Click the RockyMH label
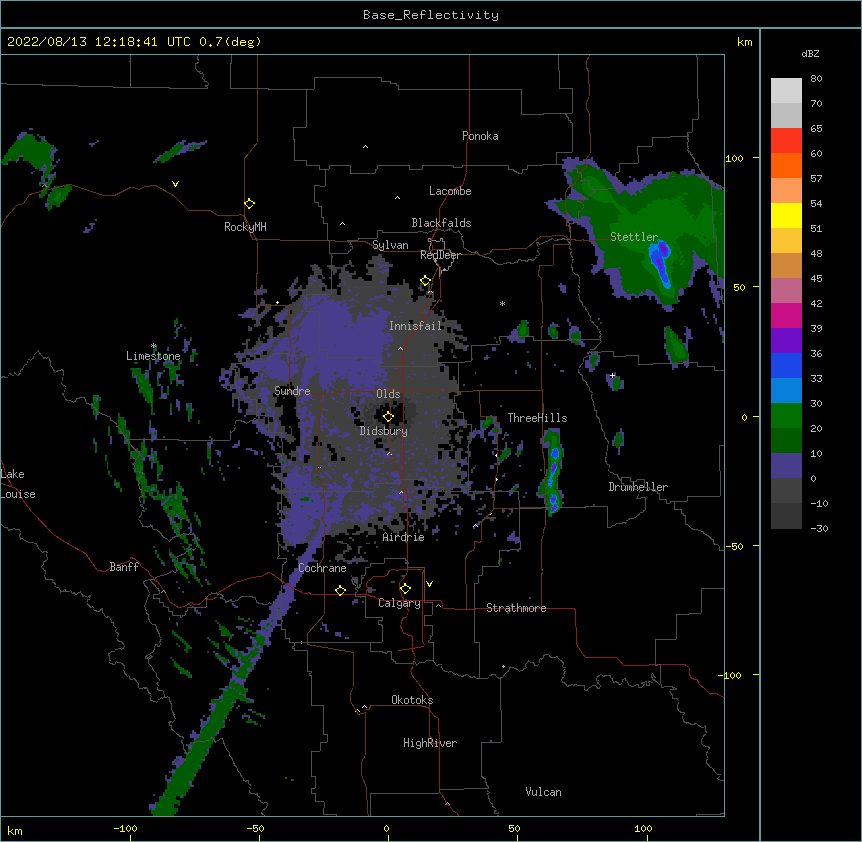This screenshot has width=862, height=842. [245, 227]
